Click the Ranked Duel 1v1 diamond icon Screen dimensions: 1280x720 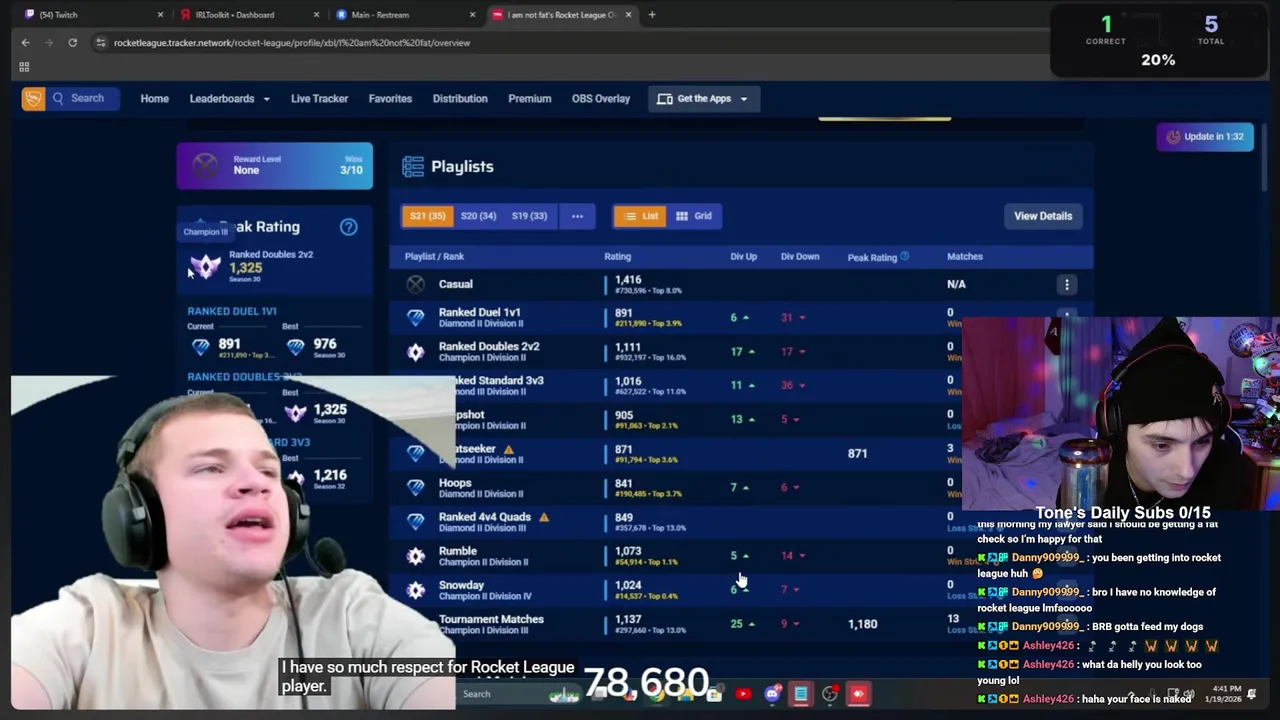[x=415, y=318]
